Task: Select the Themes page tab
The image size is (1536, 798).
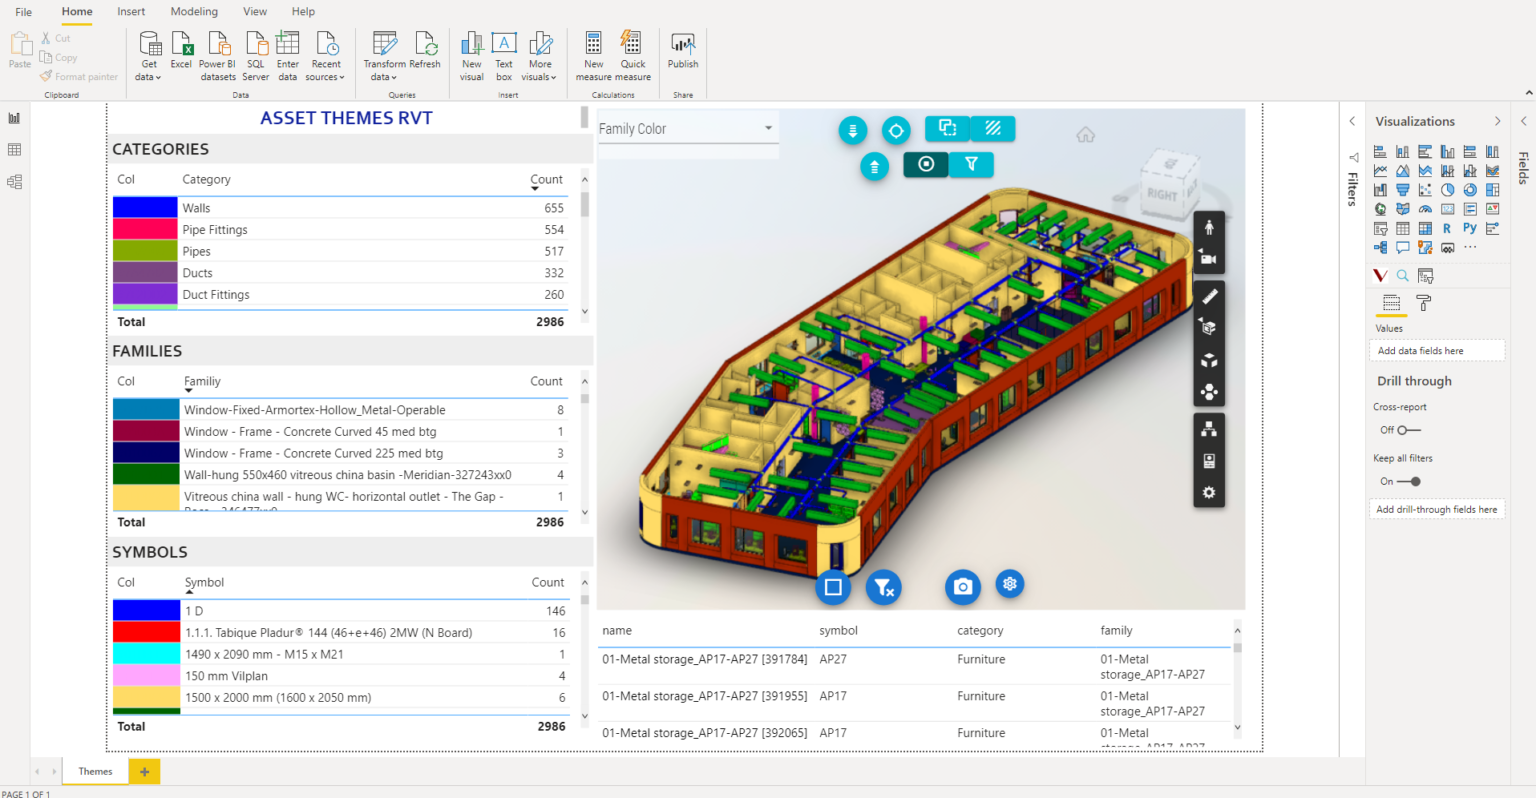Action: [x=95, y=771]
